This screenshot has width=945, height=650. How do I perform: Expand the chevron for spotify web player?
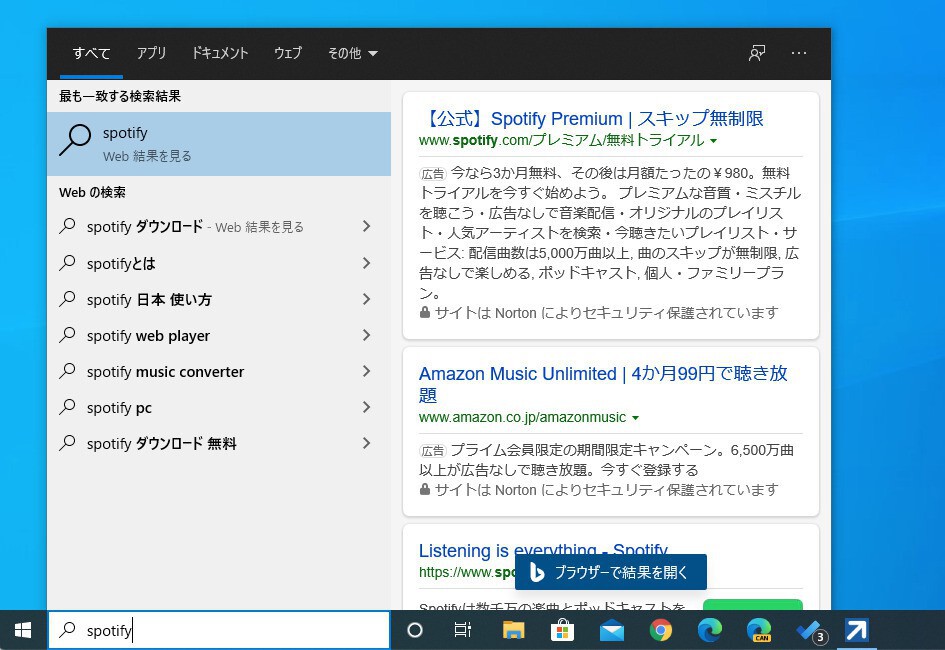(x=366, y=336)
